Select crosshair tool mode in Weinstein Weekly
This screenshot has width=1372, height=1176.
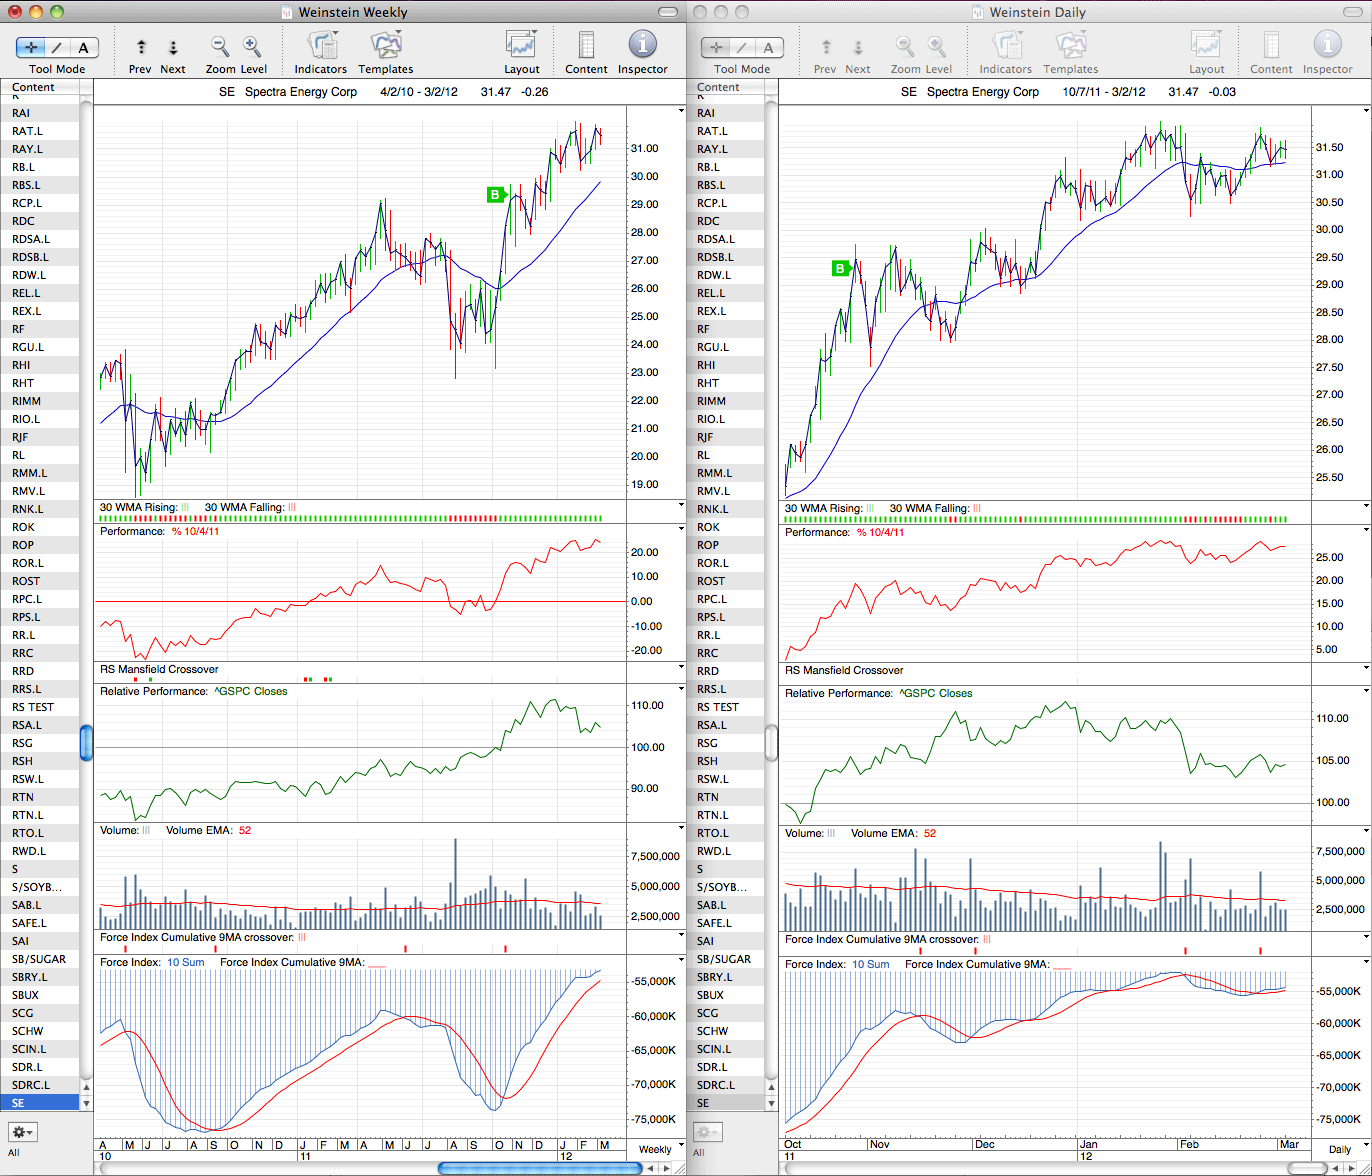click(30, 48)
